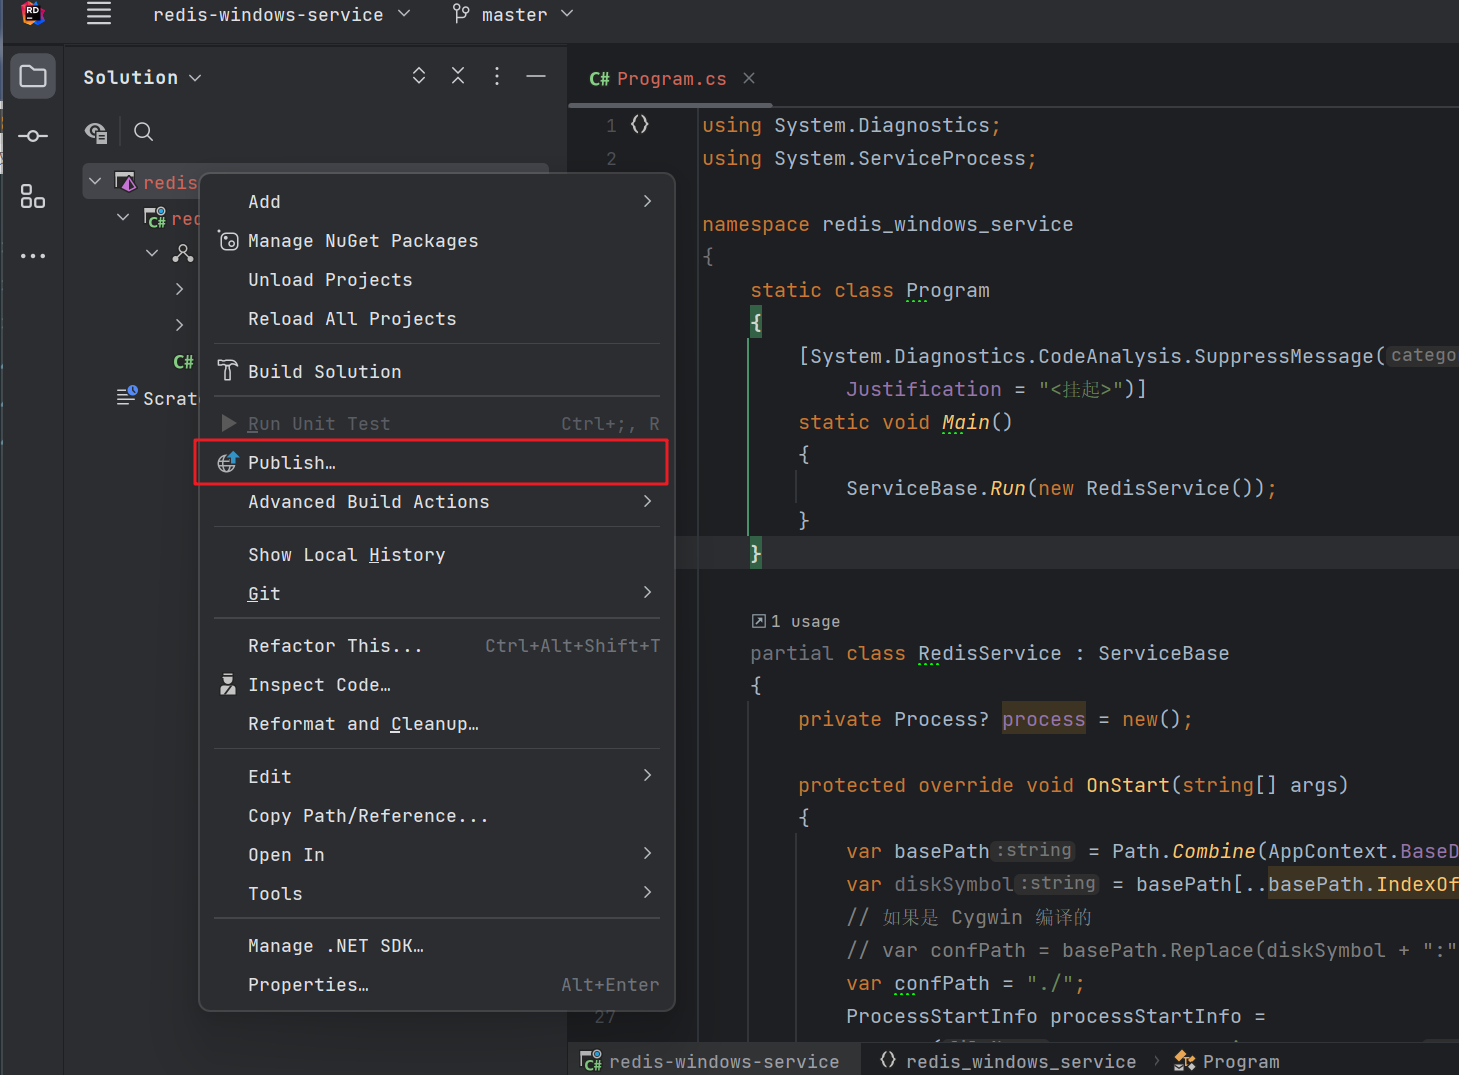Click the redis_windows_service namespace breadcrumb
The height and width of the screenshot is (1075, 1459).
1008,1061
